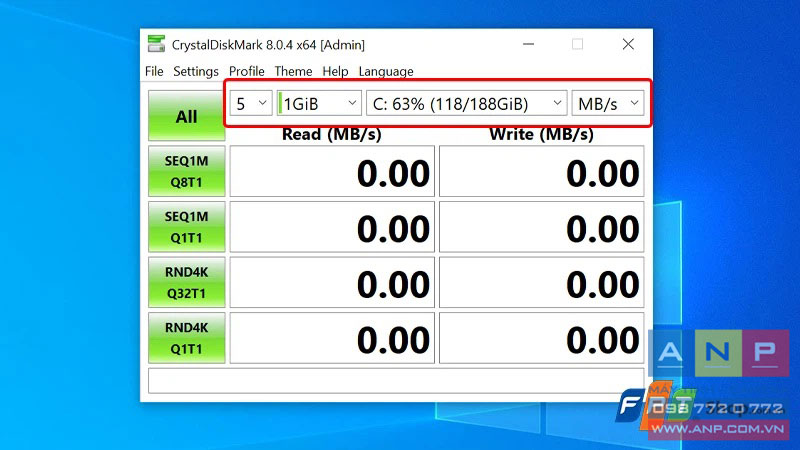Close the CrystalDiskMark window
The height and width of the screenshot is (450, 800).
pyautogui.click(x=628, y=44)
